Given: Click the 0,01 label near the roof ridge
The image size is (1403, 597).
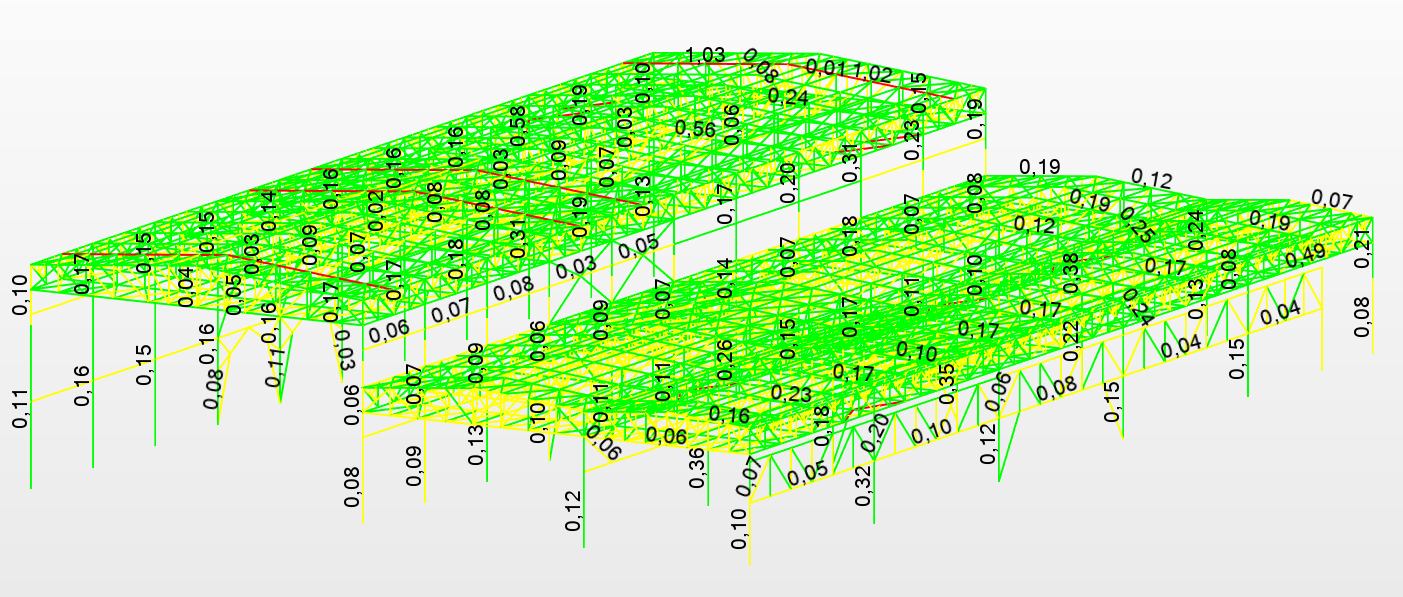Looking at the screenshot, I should (x=825, y=67).
